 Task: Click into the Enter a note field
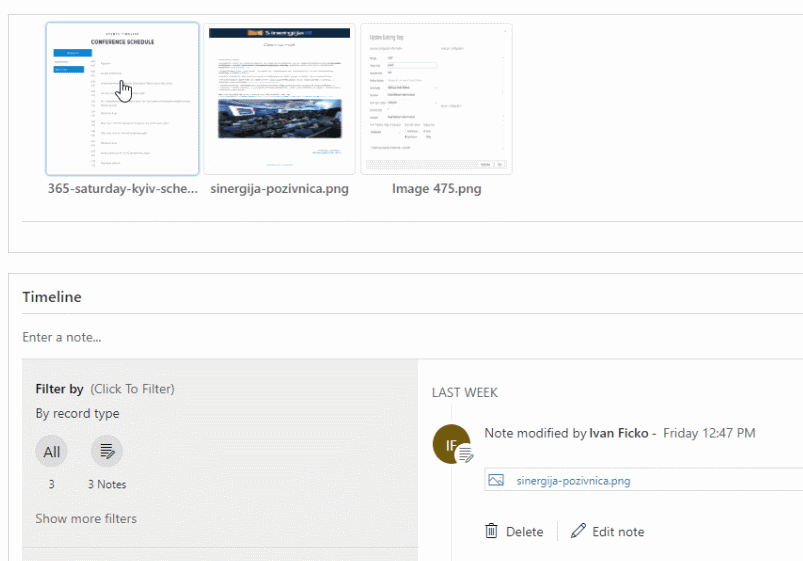[x=412, y=337]
